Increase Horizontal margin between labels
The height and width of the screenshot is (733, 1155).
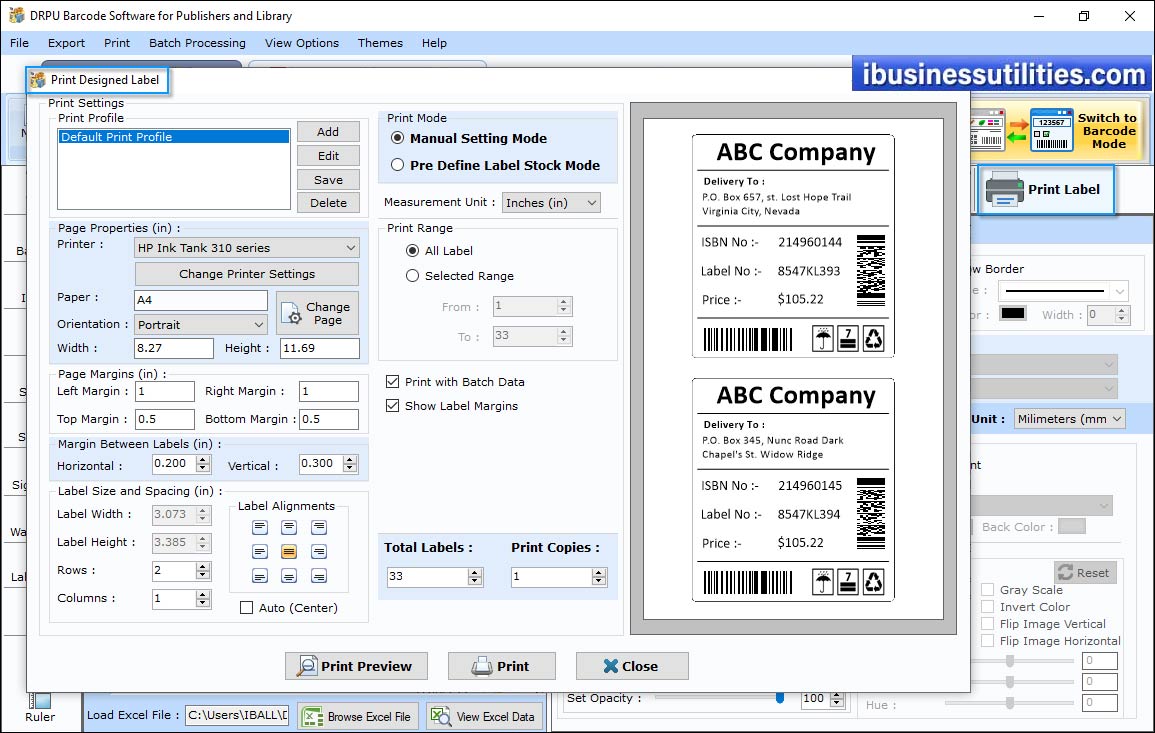point(203,459)
